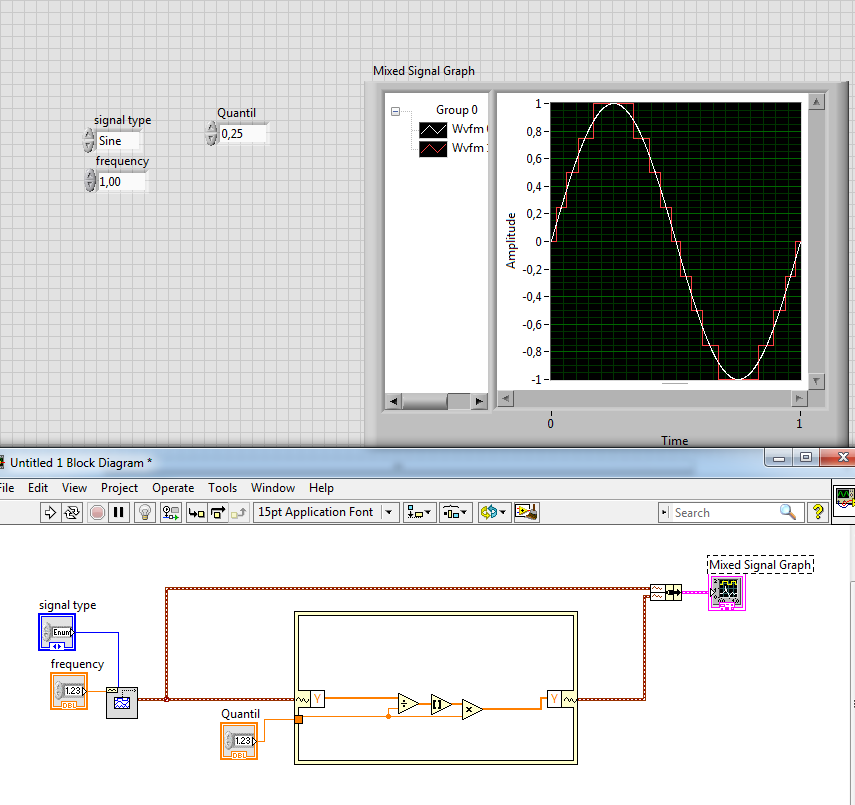Open the Help menu

click(321, 488)
